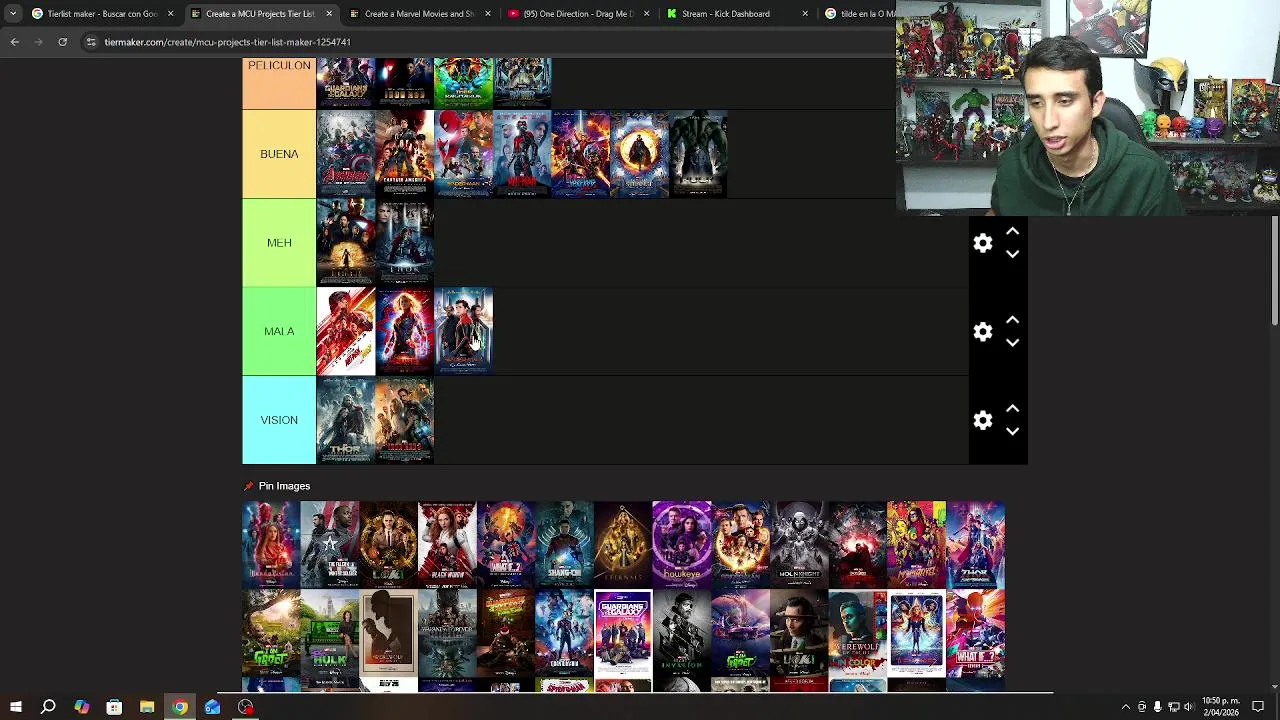
Task: Select the VISION tier label
Action: (279, 420)
